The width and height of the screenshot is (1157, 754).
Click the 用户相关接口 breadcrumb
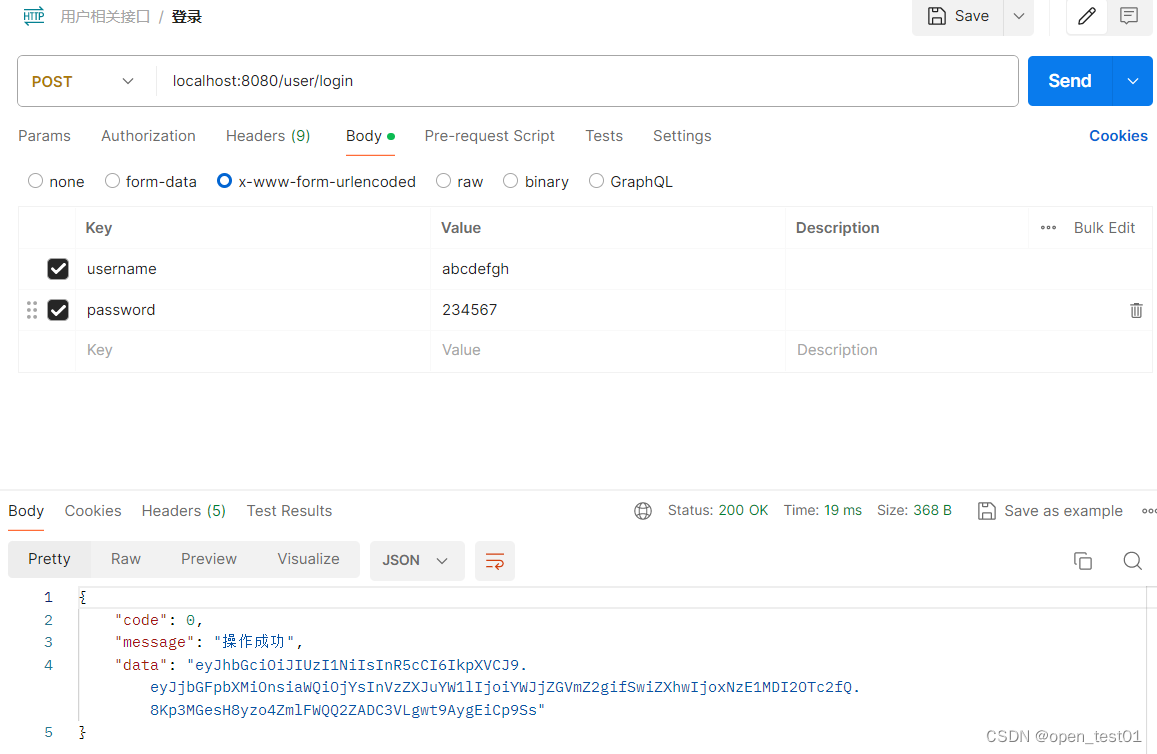click(x=105, y=16)
